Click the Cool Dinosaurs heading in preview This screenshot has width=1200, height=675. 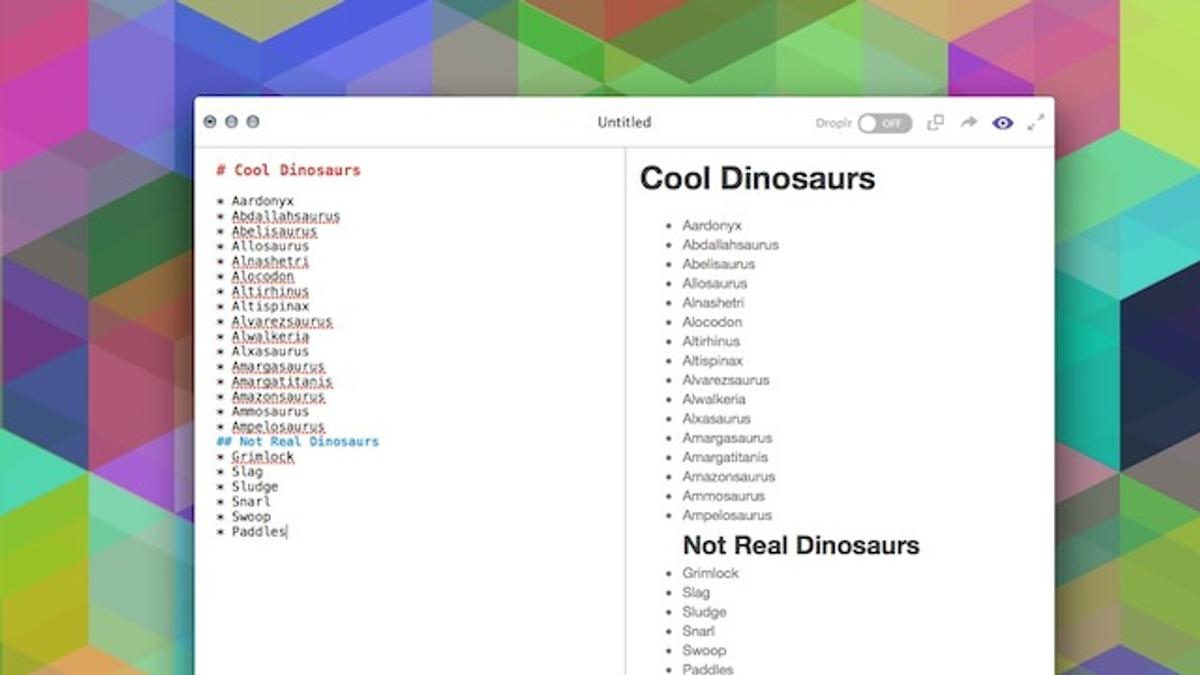(757, 178)
